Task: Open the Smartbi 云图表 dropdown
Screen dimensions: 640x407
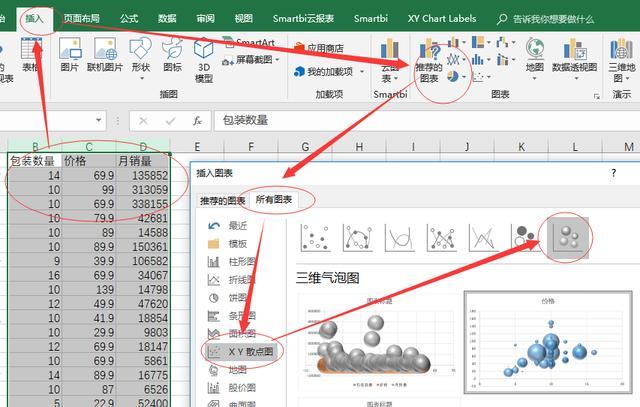Action: point(390,60)
